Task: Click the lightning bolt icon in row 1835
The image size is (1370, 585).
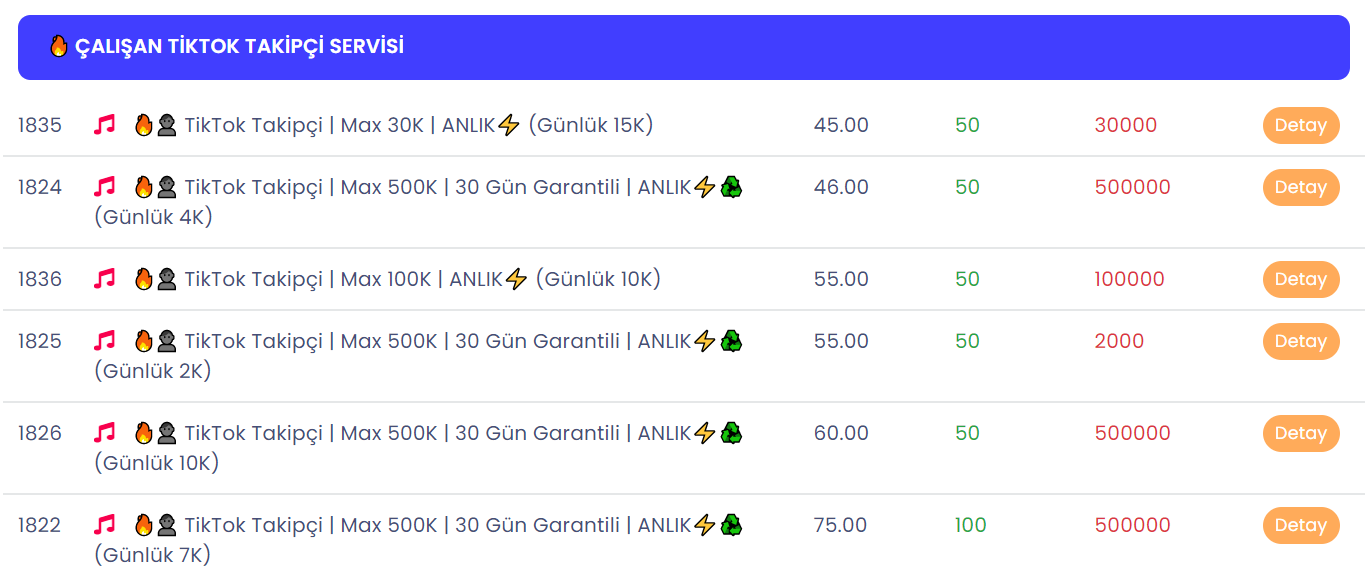Action: pyautogui.click(x=509, y=125)
